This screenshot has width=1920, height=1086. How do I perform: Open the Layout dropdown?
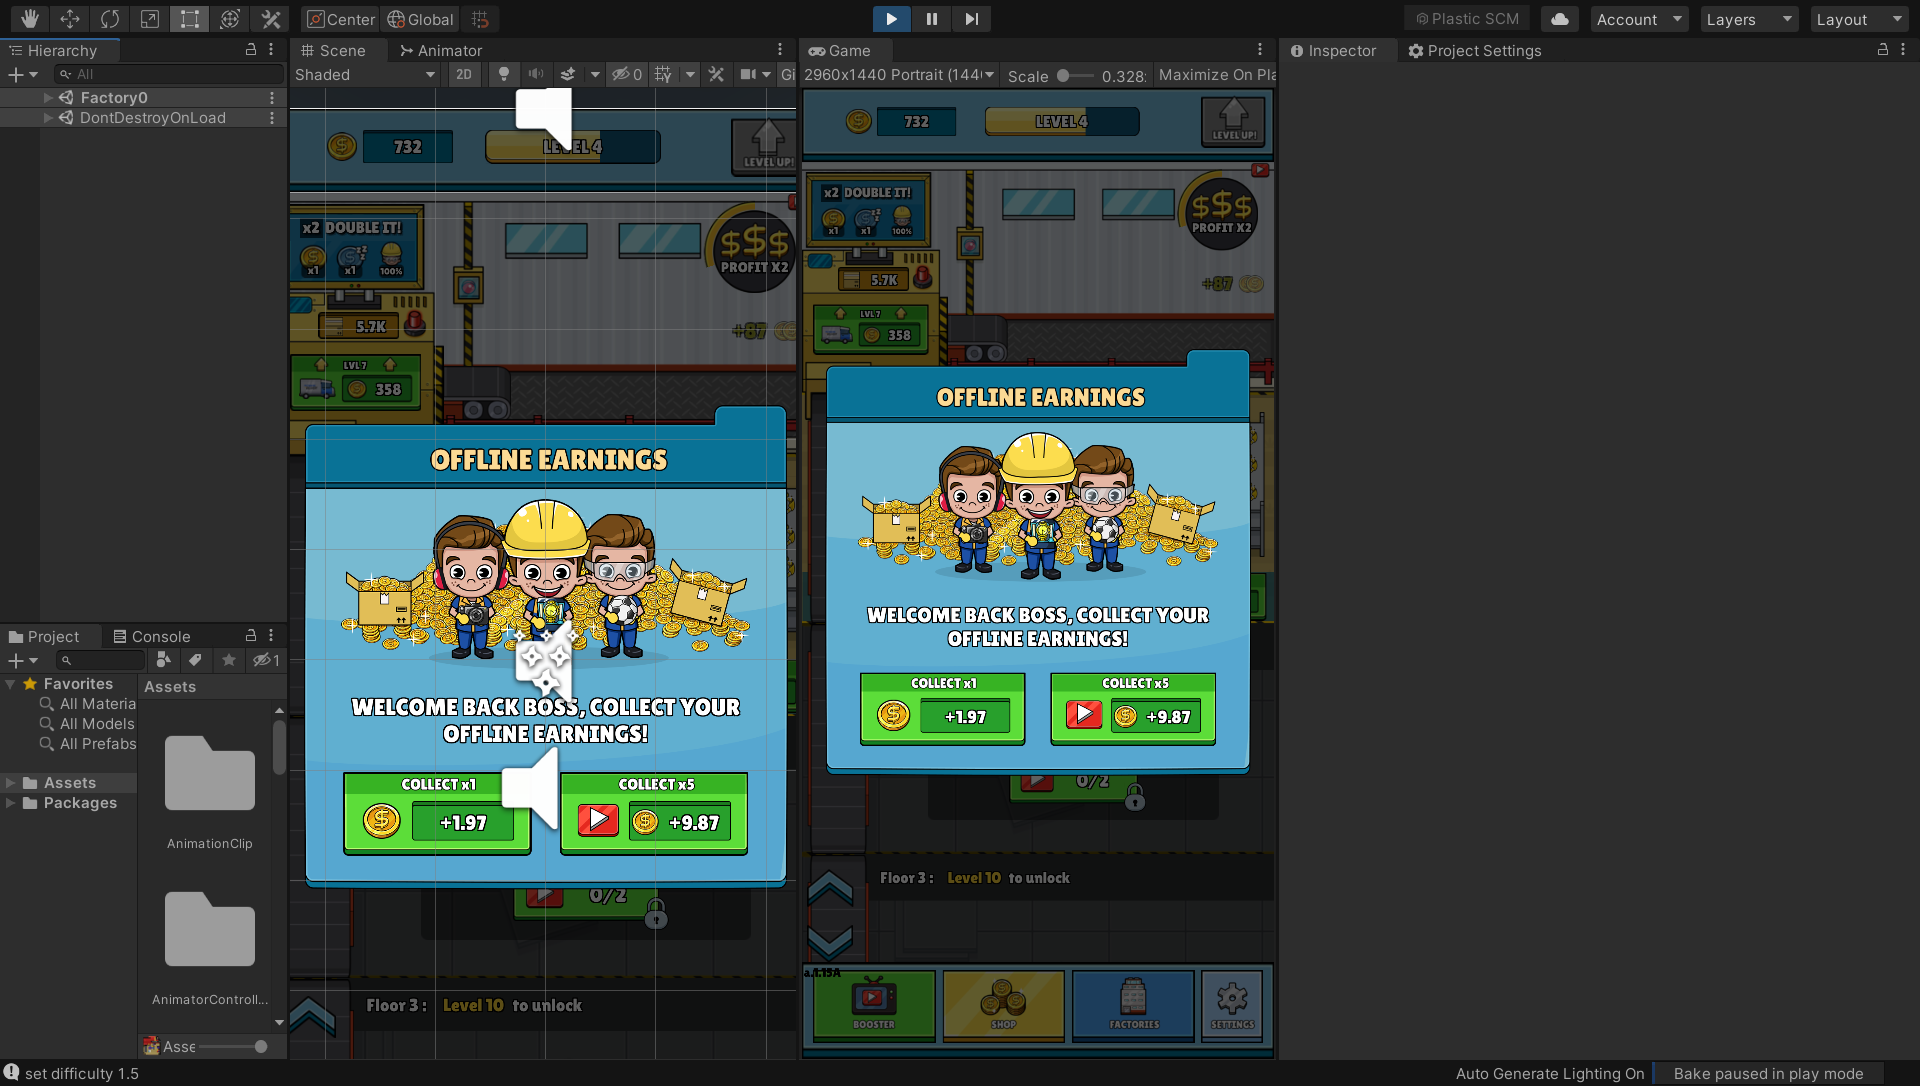1858,19
